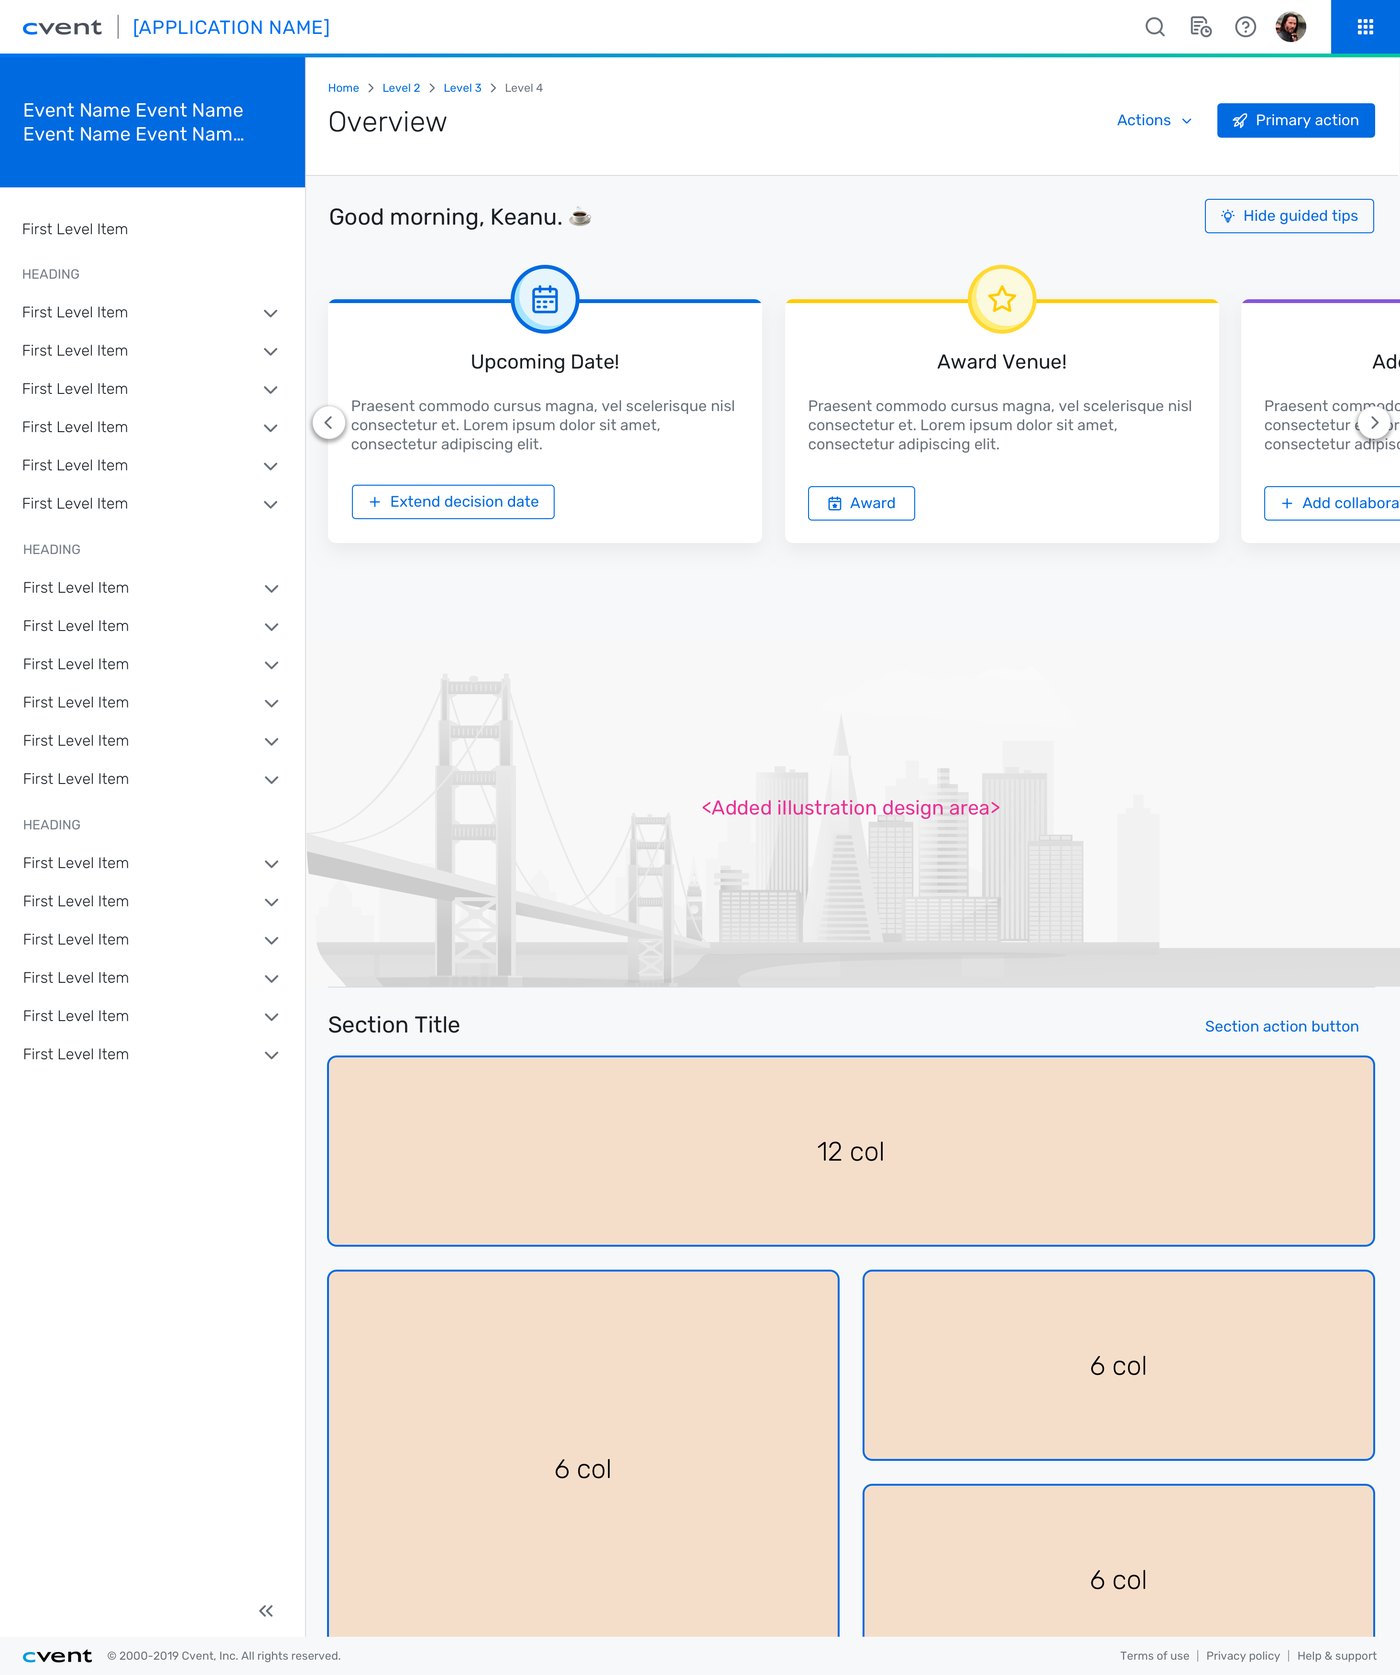The image size is (1400, 1675).
Task: Click the Primary action button
Action: pos(1296,120)
